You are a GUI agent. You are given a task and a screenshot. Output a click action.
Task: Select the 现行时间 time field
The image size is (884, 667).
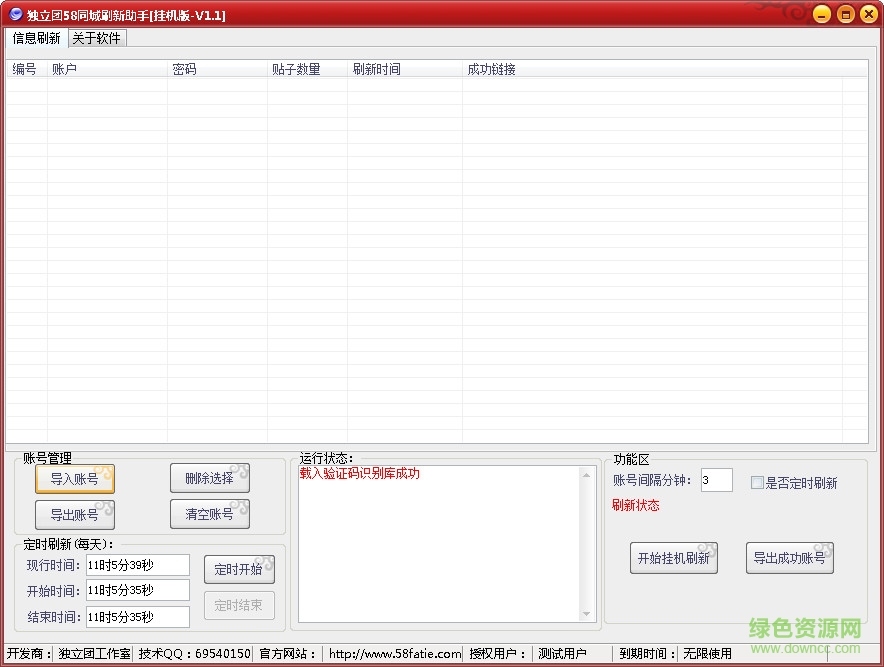[138, 565]
